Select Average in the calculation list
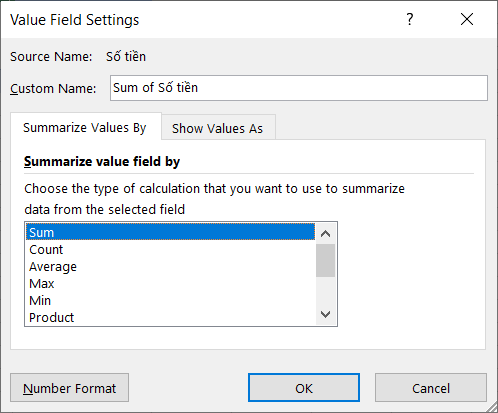498x413 pixels. [170, 266]
